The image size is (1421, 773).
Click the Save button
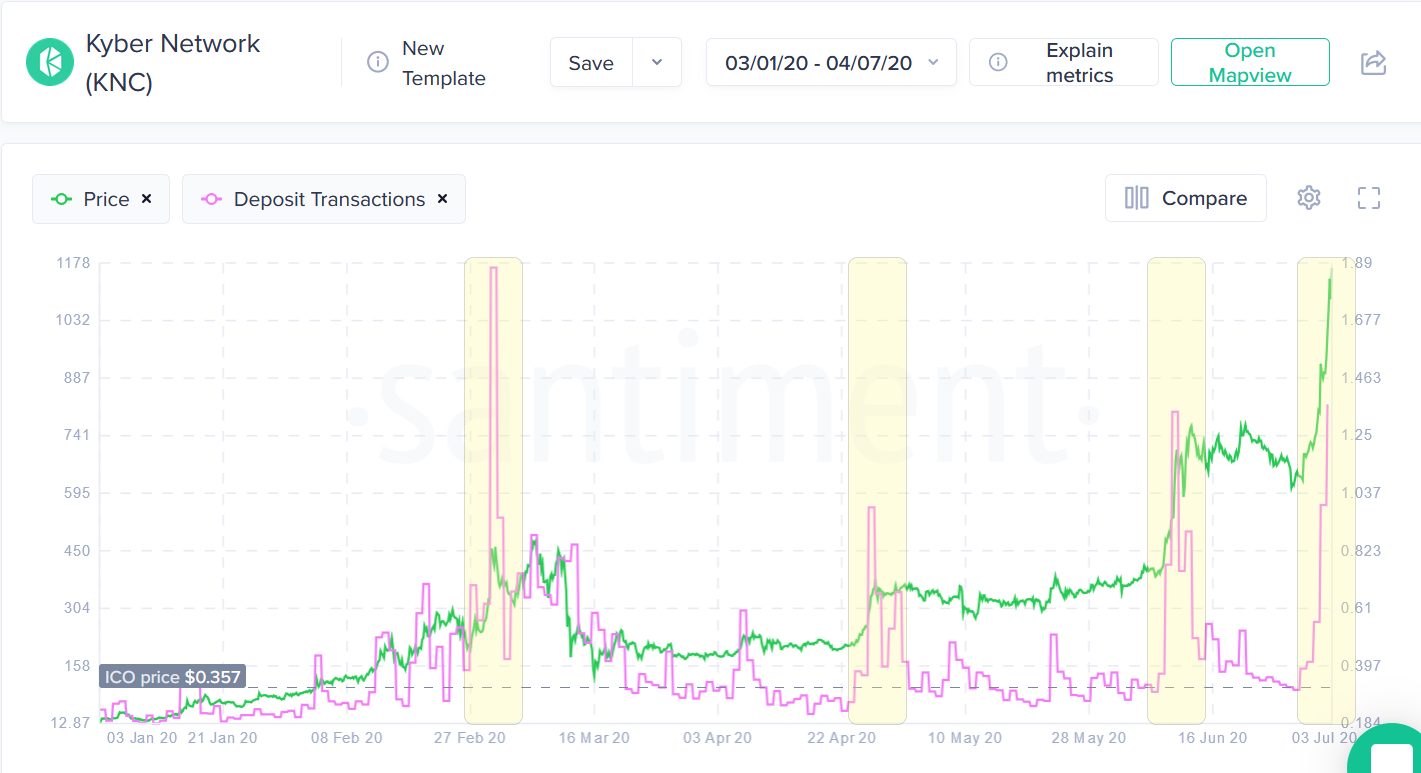click(591, 62)
